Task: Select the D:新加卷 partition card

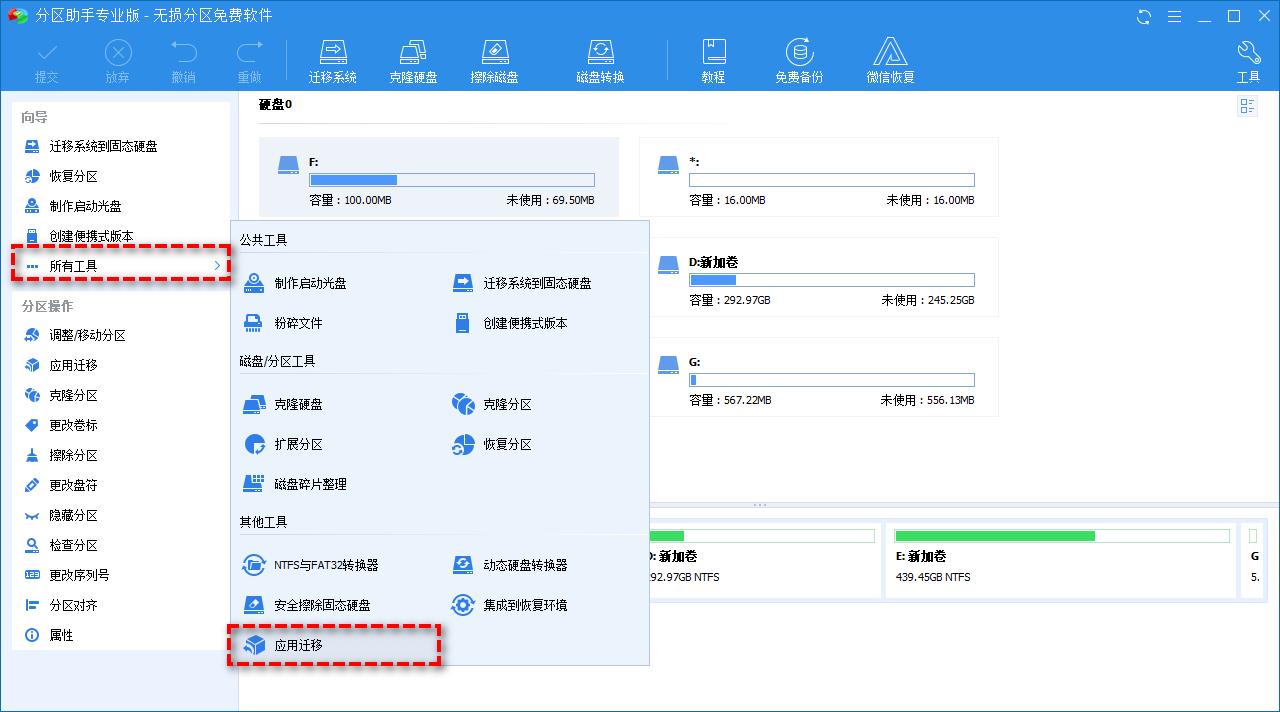Action: (819, 277)
